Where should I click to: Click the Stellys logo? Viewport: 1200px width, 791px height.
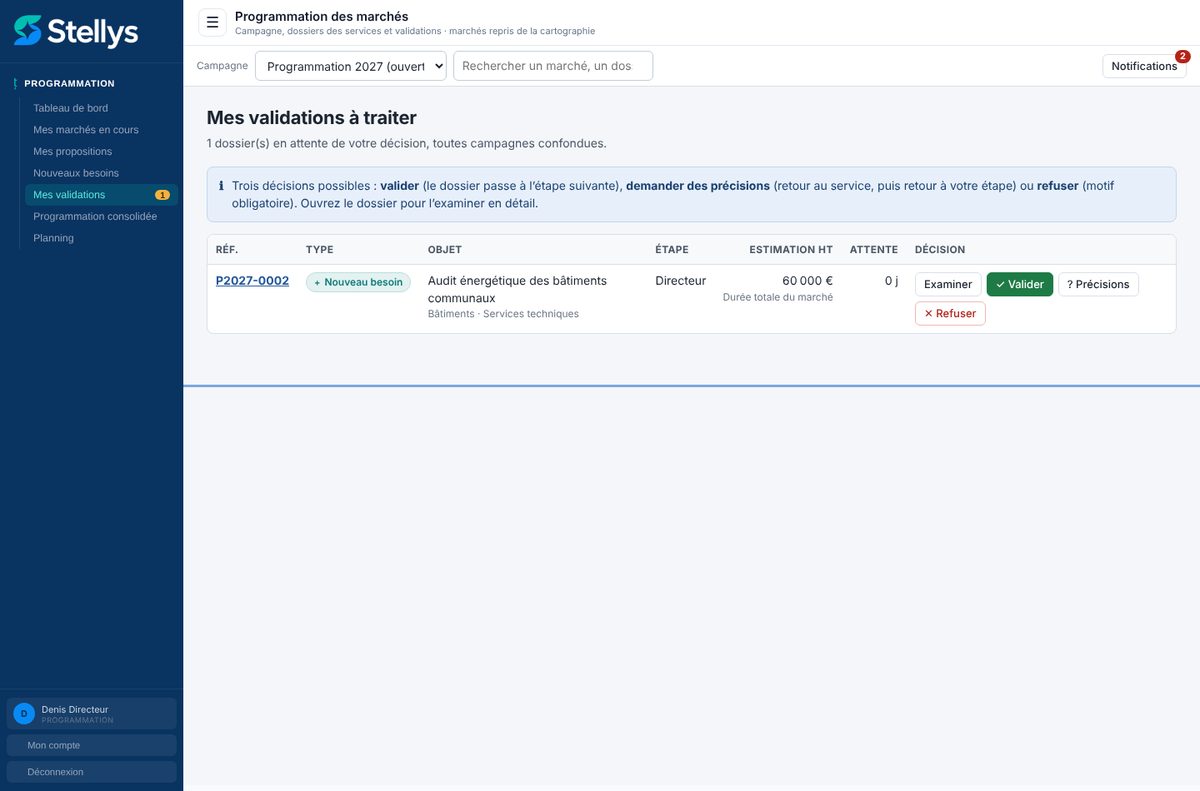76,31
